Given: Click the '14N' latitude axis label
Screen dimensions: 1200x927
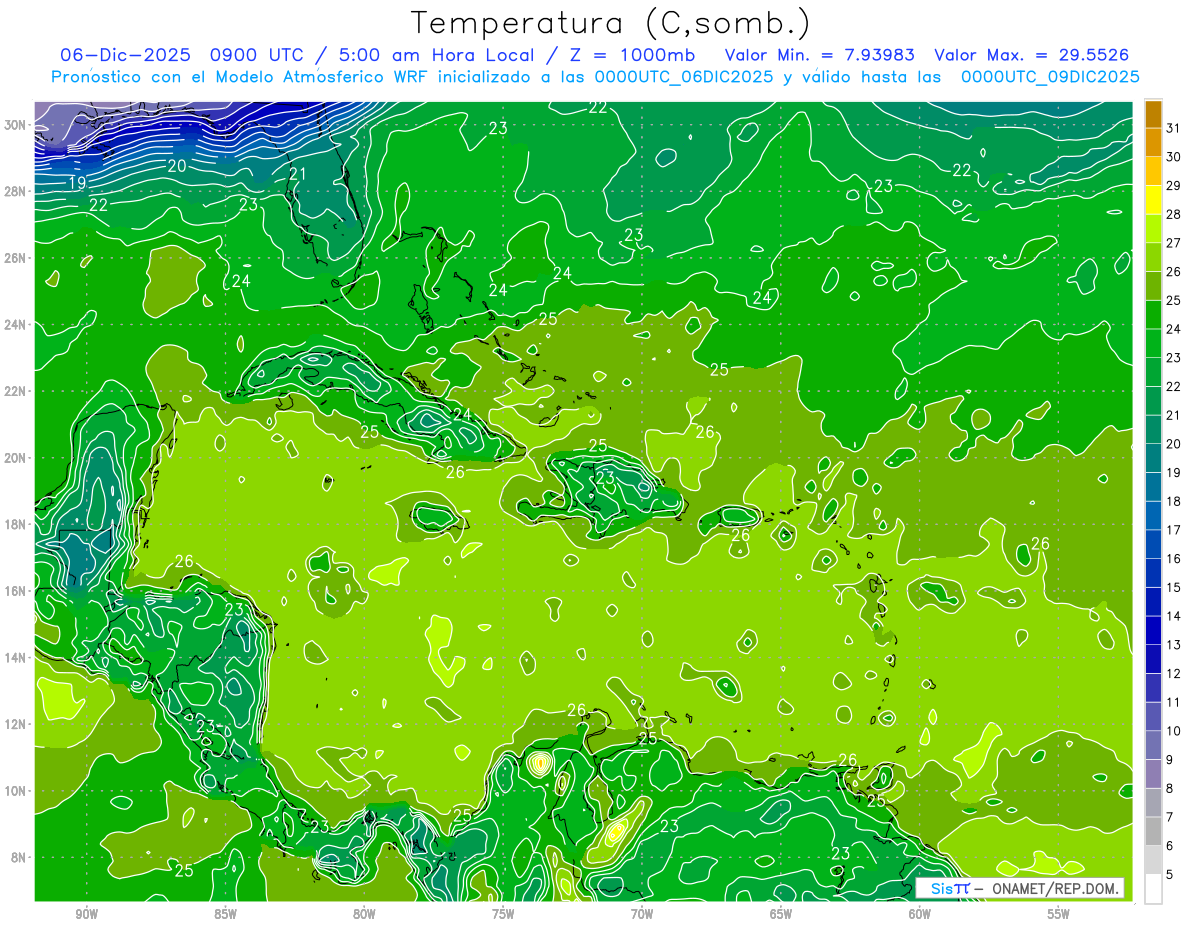Looking at the screenshot, I should pos(15,657).
